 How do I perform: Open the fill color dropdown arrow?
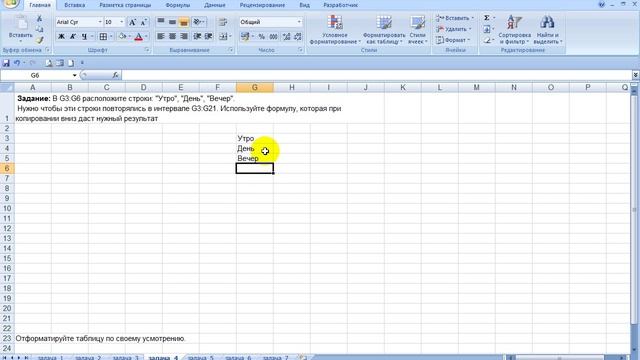coord(129,37)
